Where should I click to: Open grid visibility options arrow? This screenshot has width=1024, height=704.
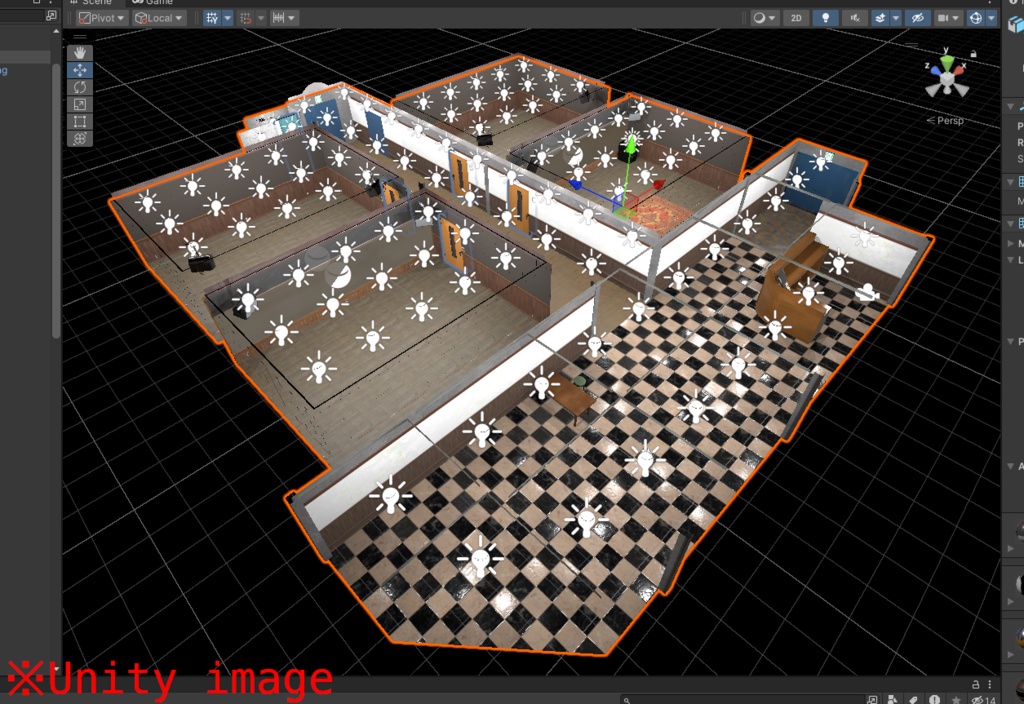pos(228,18)
